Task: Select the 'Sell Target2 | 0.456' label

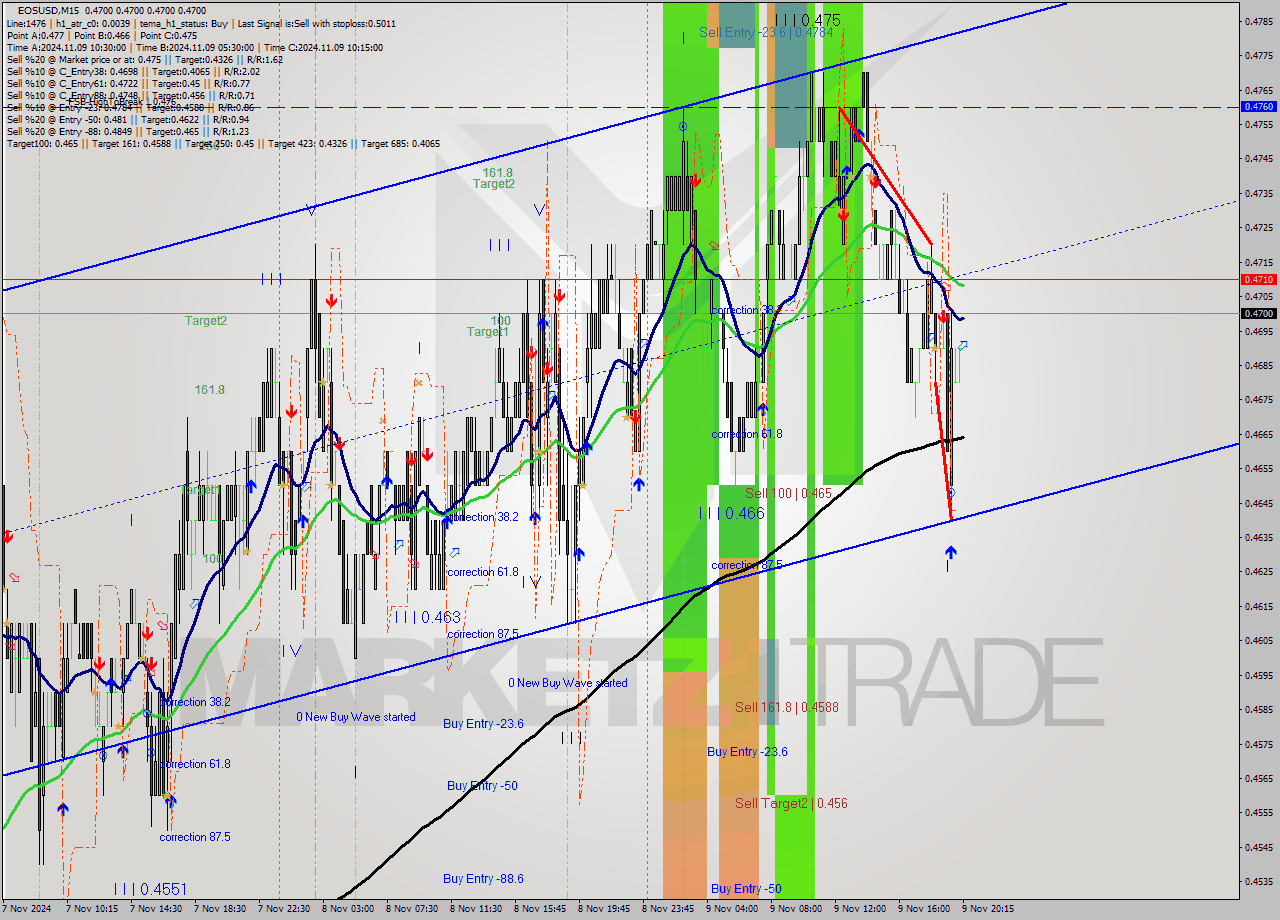Action: click(791, 803)
